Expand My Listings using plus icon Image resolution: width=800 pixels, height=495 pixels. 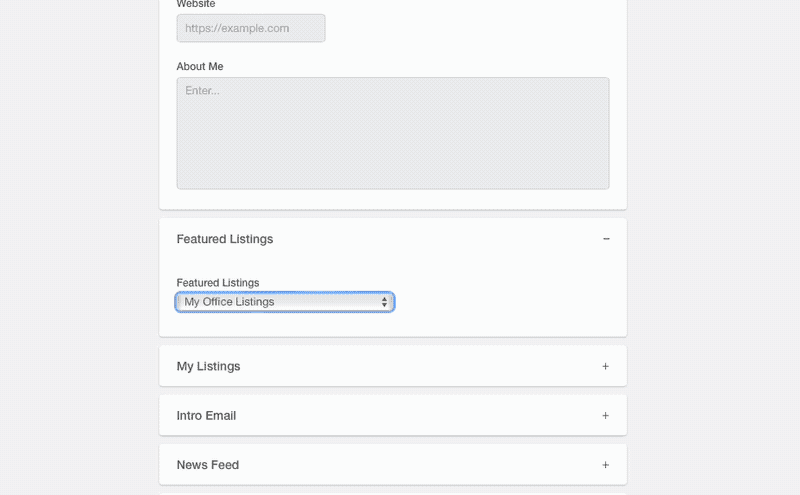(x=605, y=366)
